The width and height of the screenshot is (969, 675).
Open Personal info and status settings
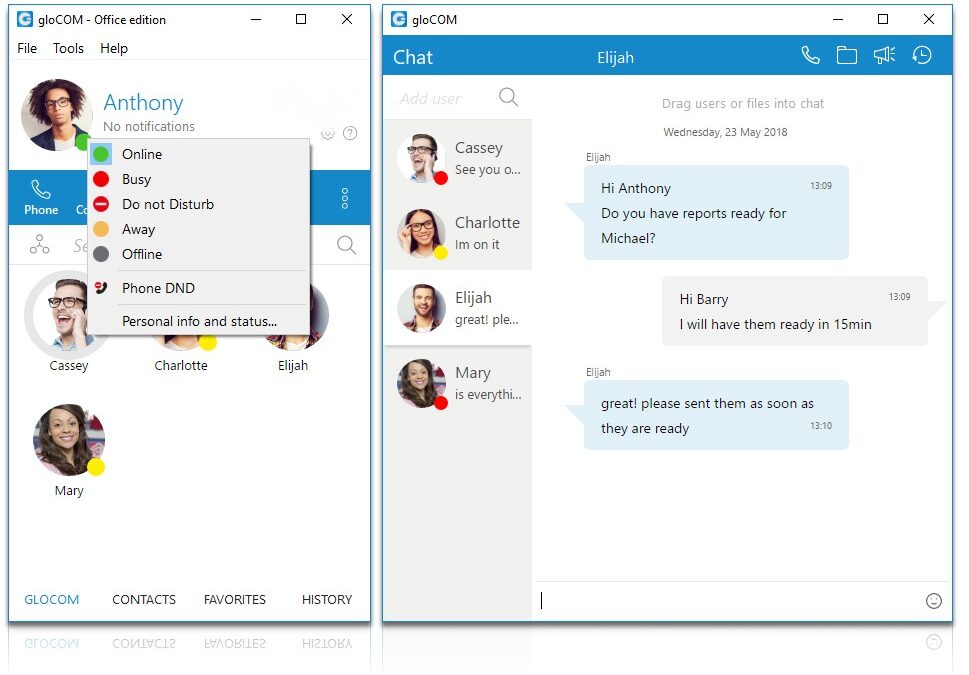[199, 321]
